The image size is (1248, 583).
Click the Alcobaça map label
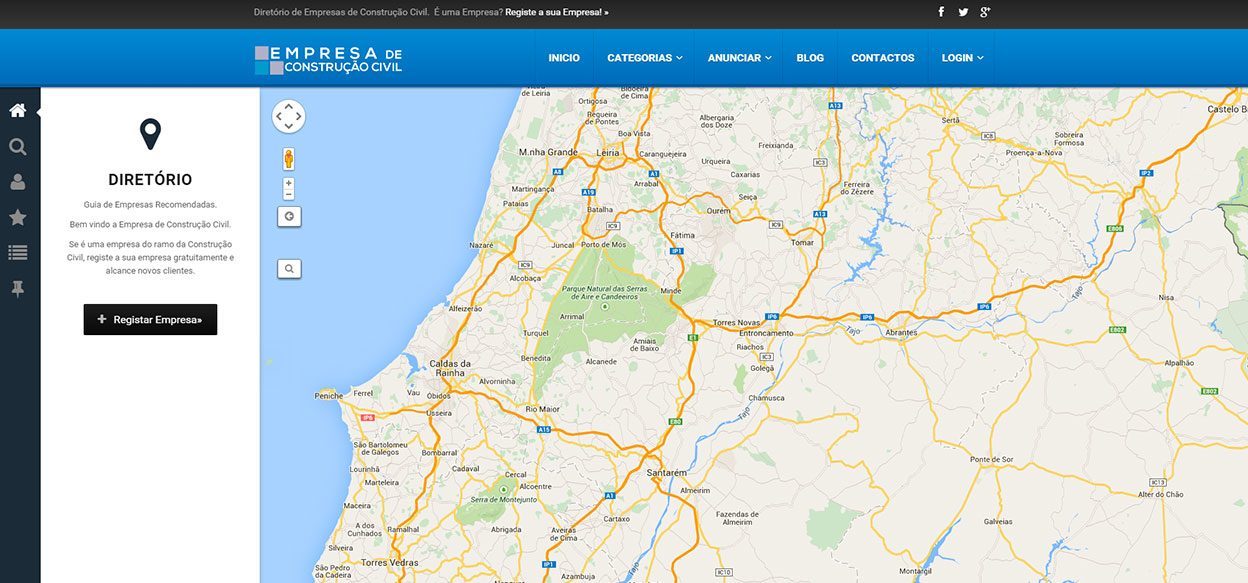coord(525,279)
